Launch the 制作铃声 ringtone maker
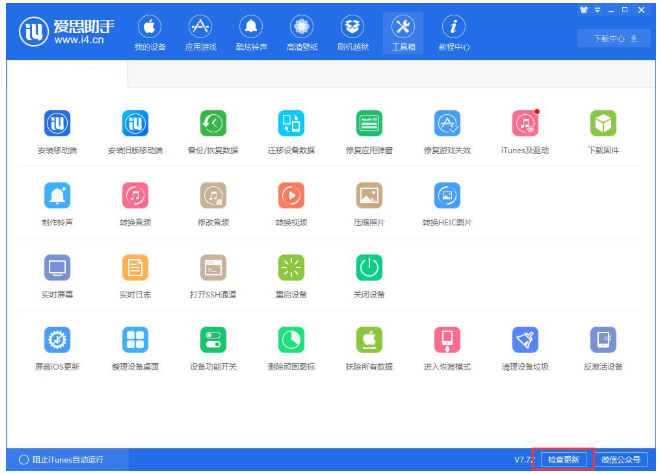This screenshot has width=661, height=474. click(57, 204)
